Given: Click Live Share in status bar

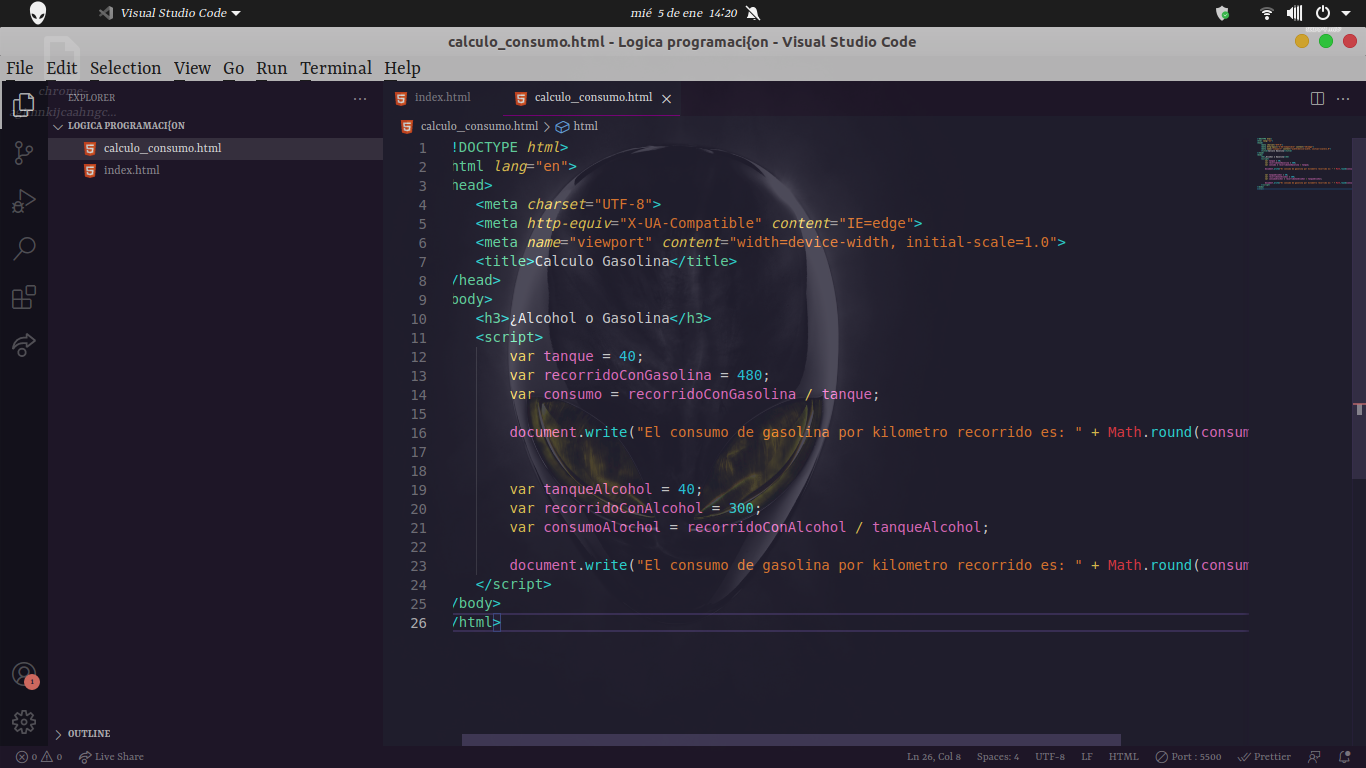Looking at the screenshot, I should click(111, 757).
